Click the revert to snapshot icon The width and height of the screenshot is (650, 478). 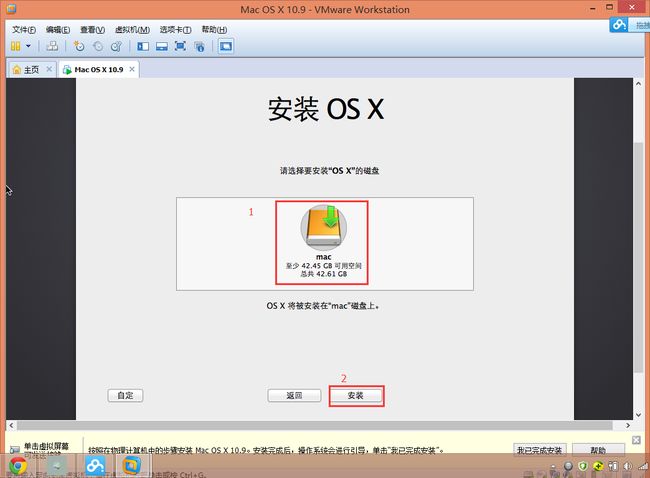97,46
